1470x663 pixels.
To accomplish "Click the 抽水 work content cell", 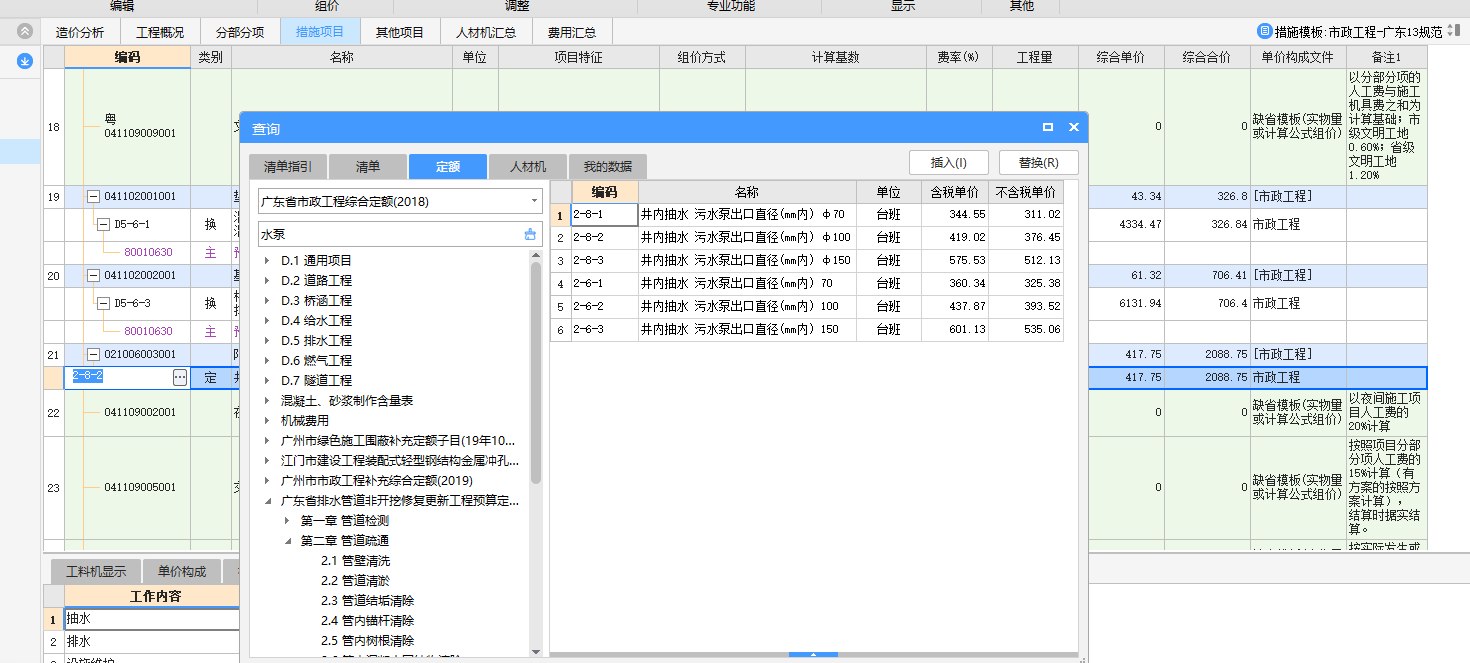I will pos(152,619).
